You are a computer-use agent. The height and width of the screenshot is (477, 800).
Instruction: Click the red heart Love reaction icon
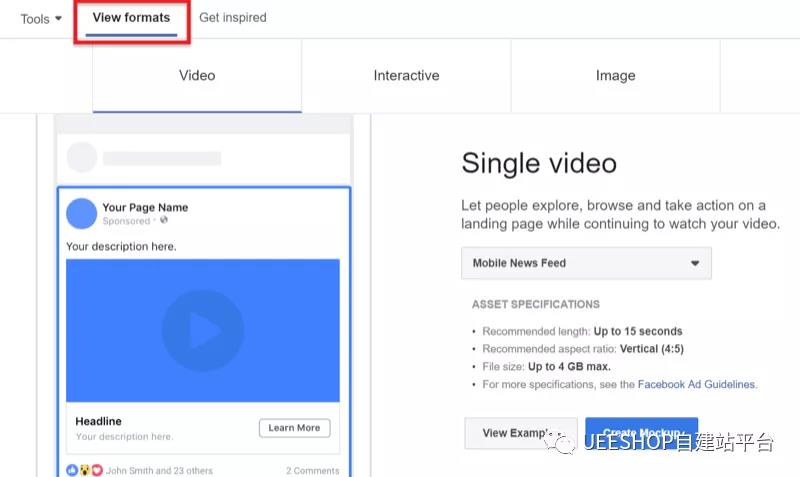[x=96, y=470]
